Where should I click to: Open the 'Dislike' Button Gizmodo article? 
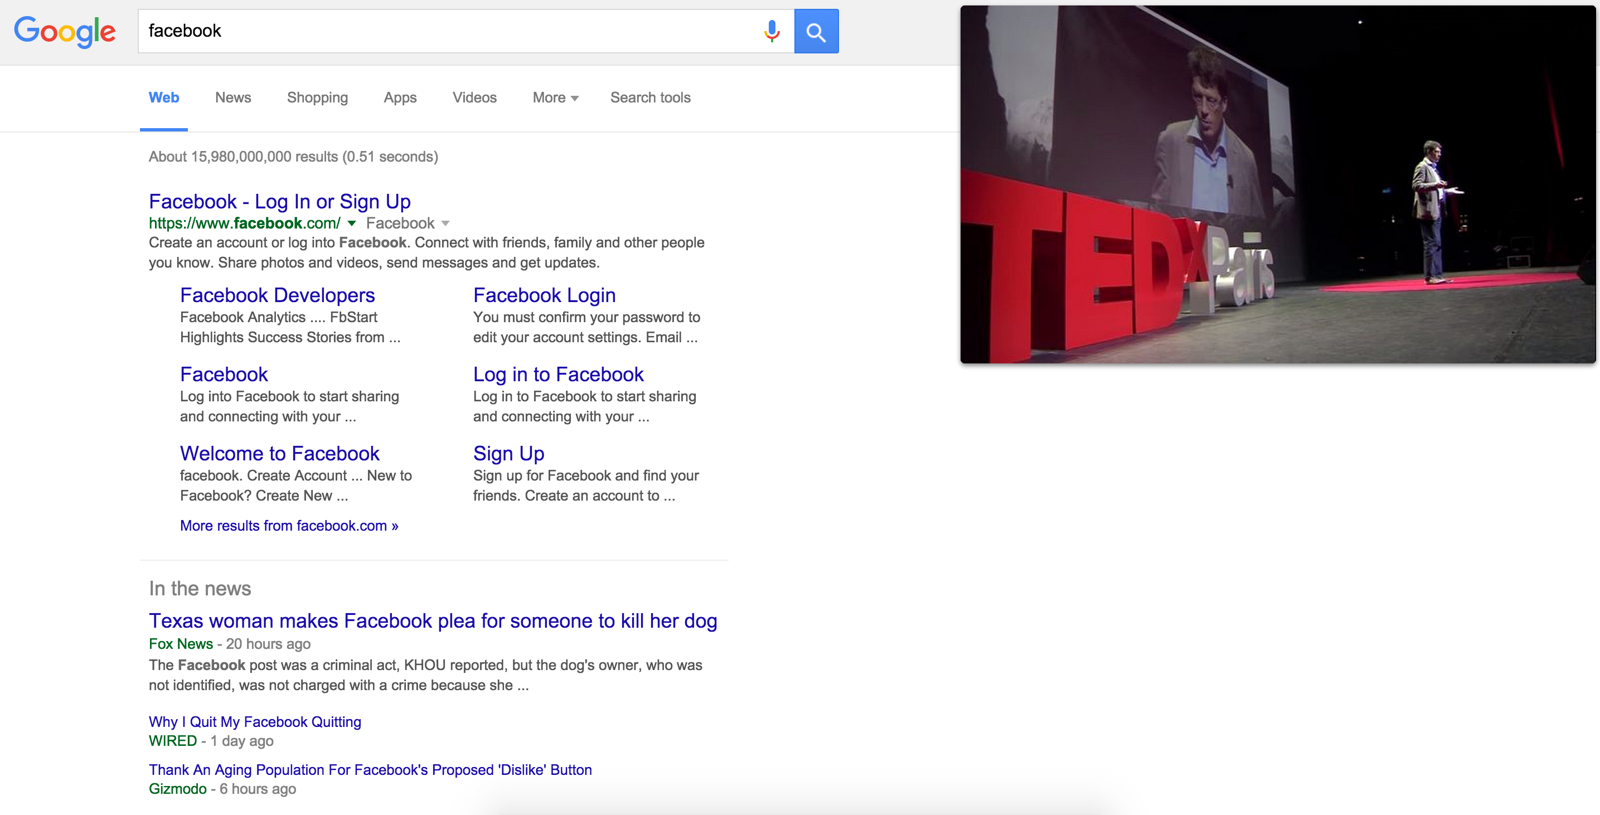(370, 770)
